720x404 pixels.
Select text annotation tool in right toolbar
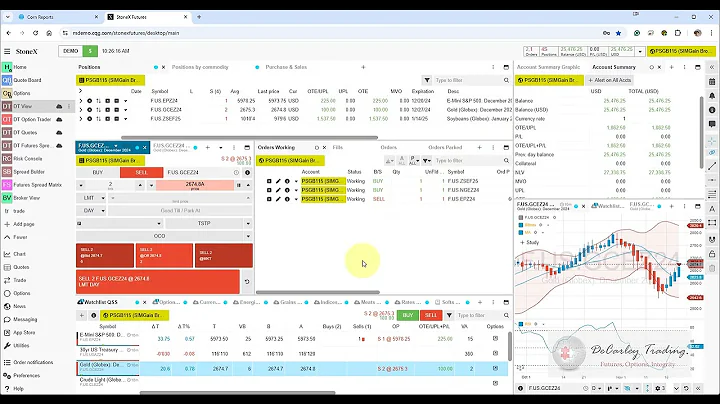point(712,209)
